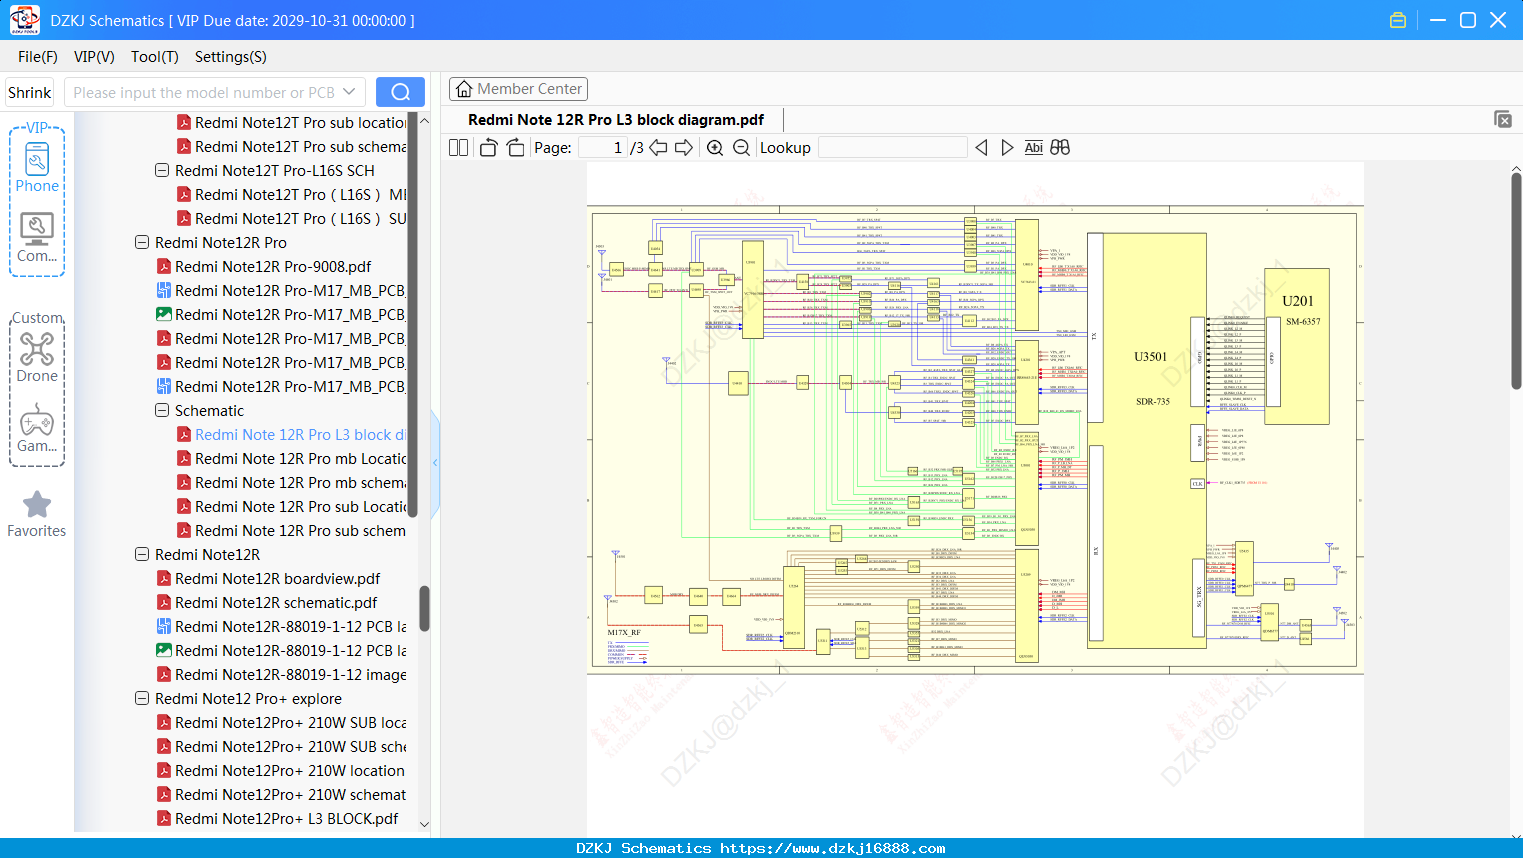Open the Settings(S) menu

(231, 57)
